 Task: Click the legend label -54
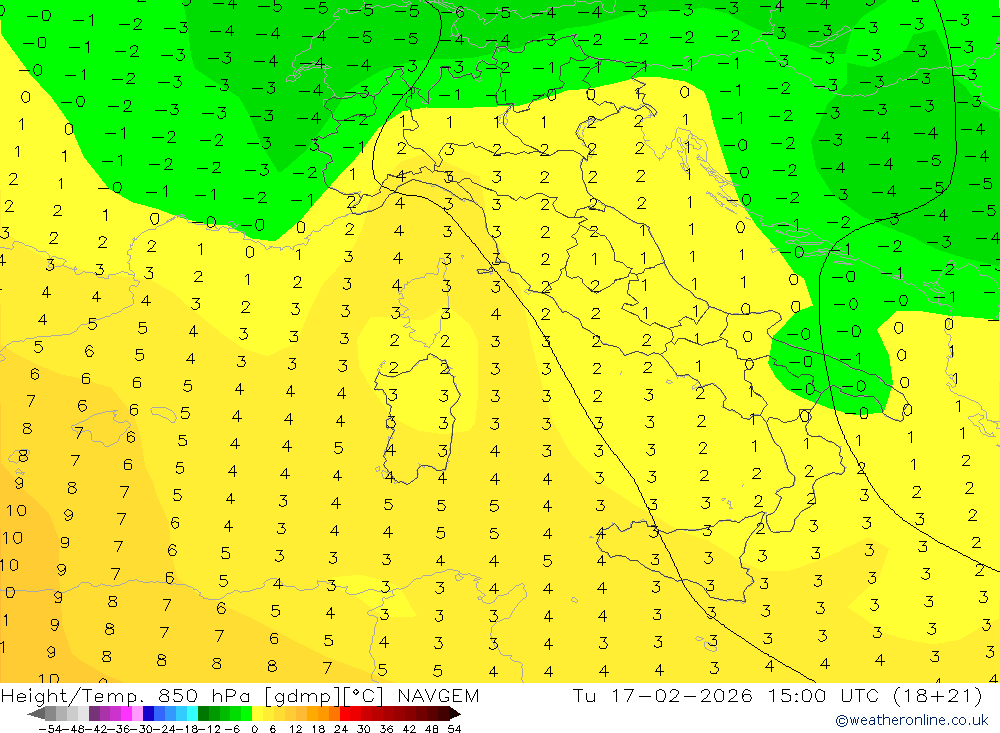point(50,729)
